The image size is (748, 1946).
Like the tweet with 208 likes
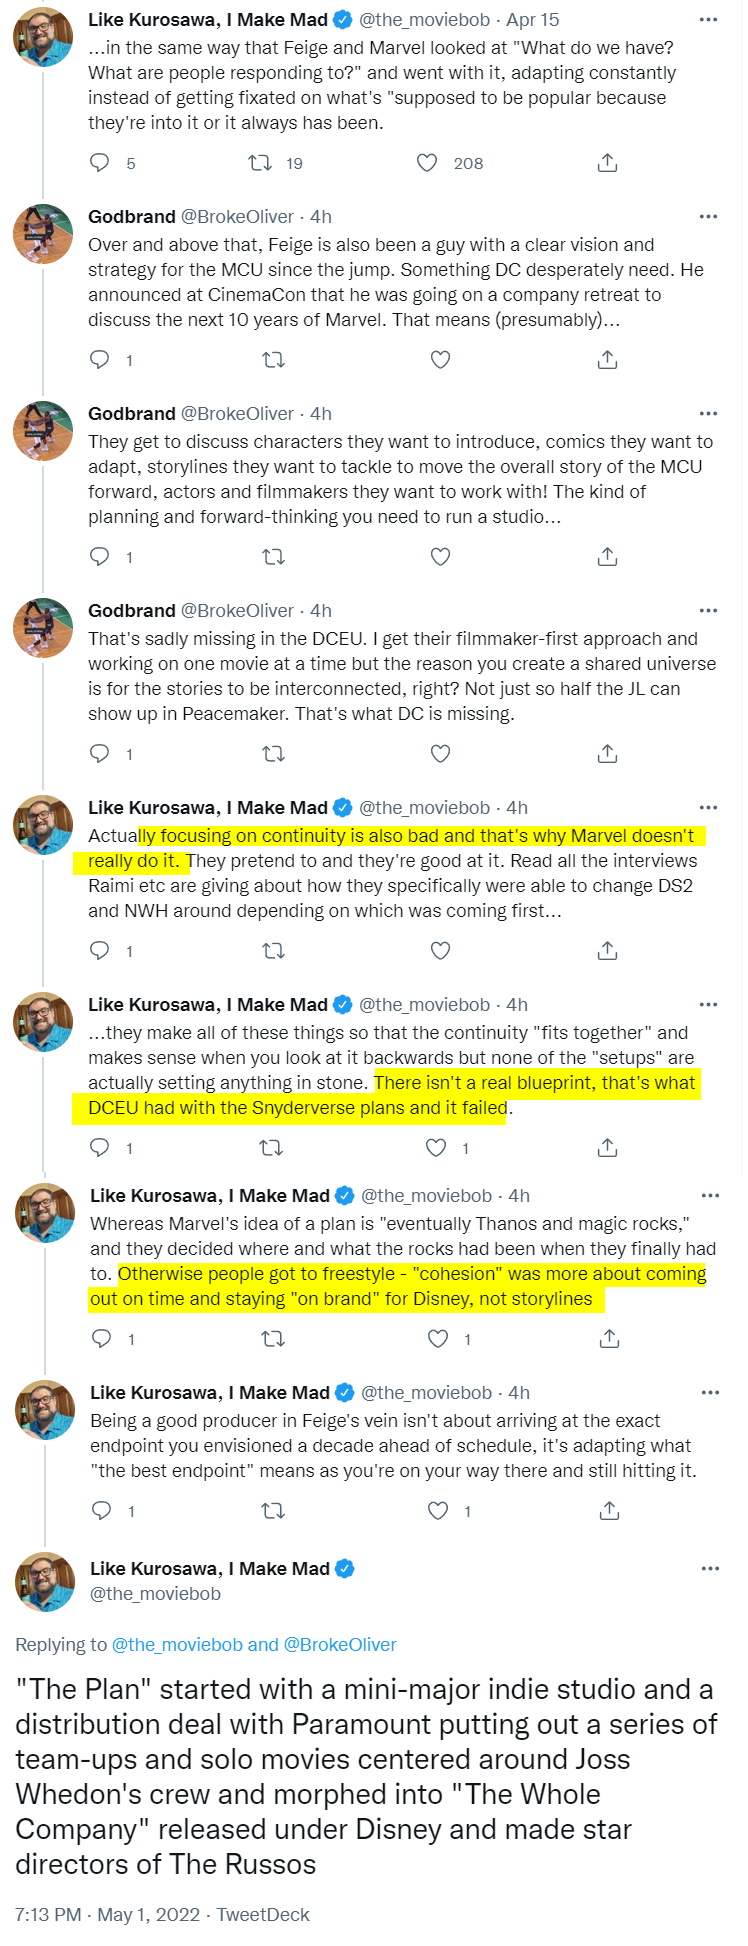click(x=427, y=163)
